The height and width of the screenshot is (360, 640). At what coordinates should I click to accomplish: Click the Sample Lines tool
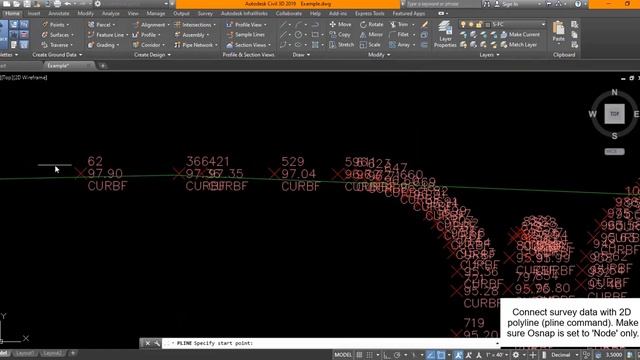[x=245, y=35]
